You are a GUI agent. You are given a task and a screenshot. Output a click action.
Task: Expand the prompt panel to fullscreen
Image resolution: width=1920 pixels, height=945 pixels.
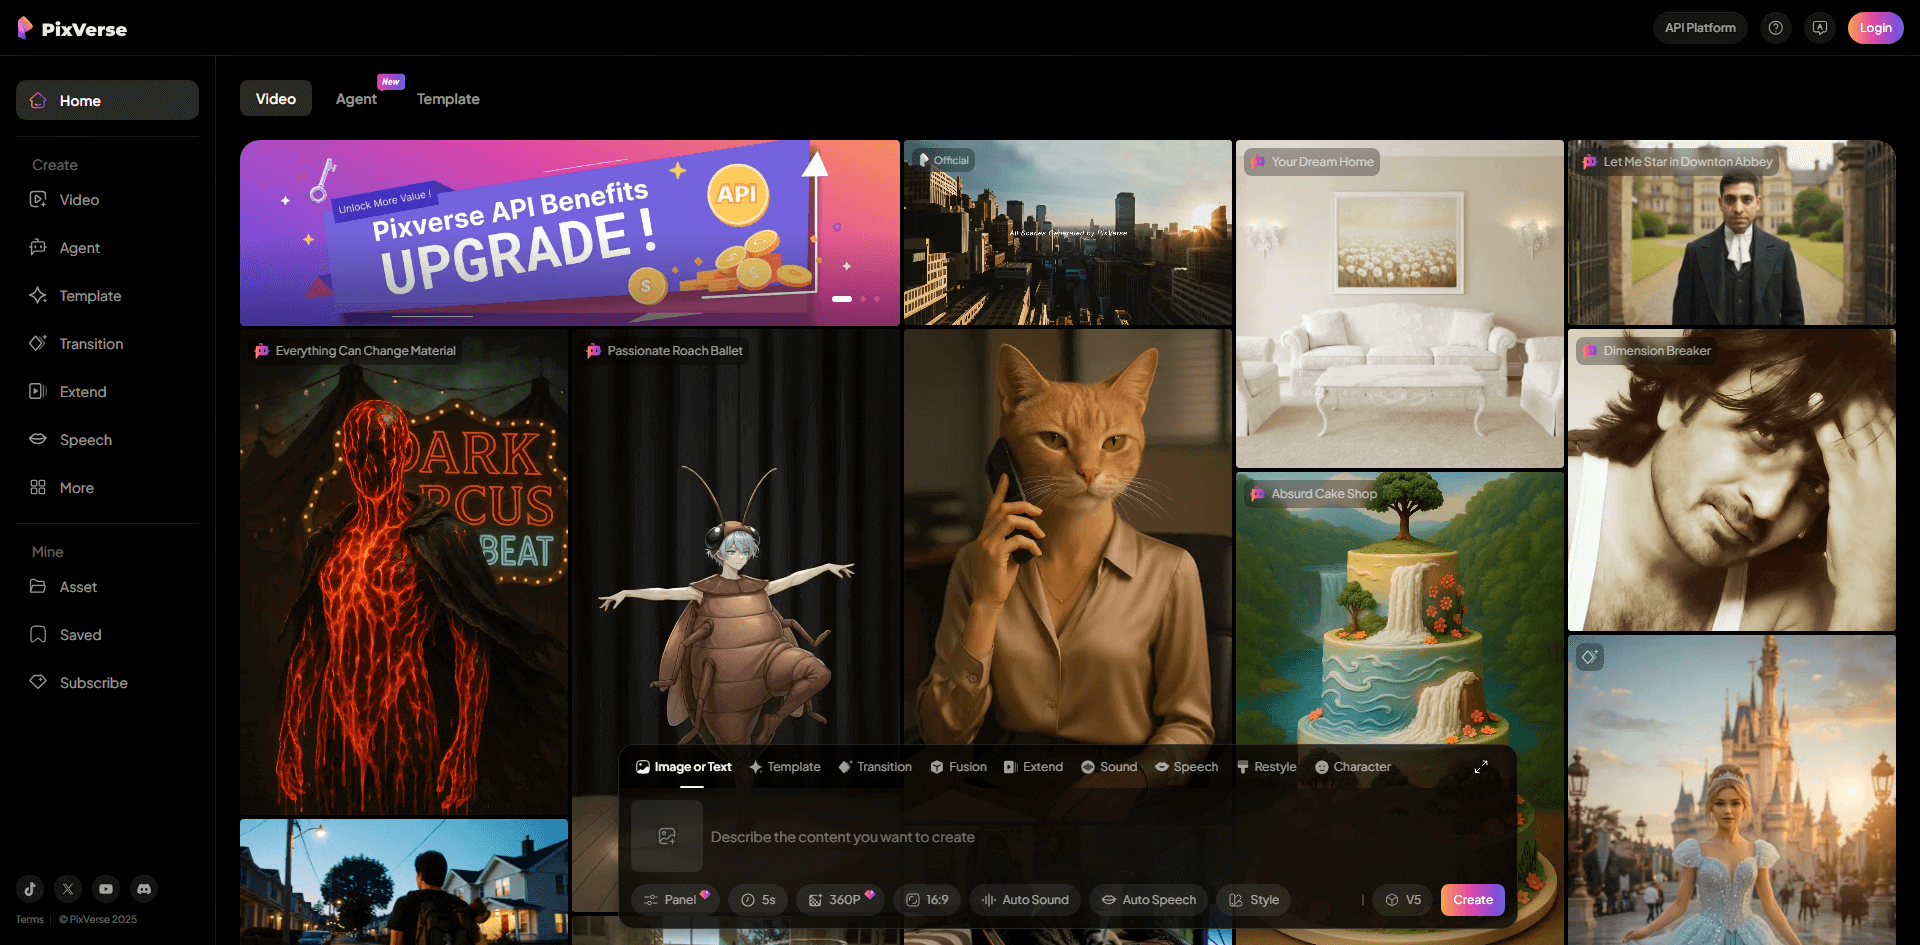click(1481, 767)
